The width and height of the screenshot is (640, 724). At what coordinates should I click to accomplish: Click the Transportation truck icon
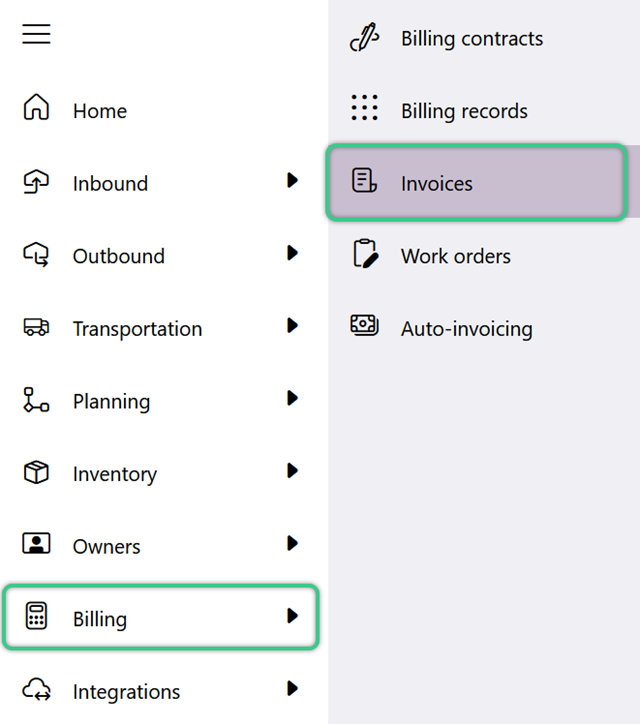point(36,327)
